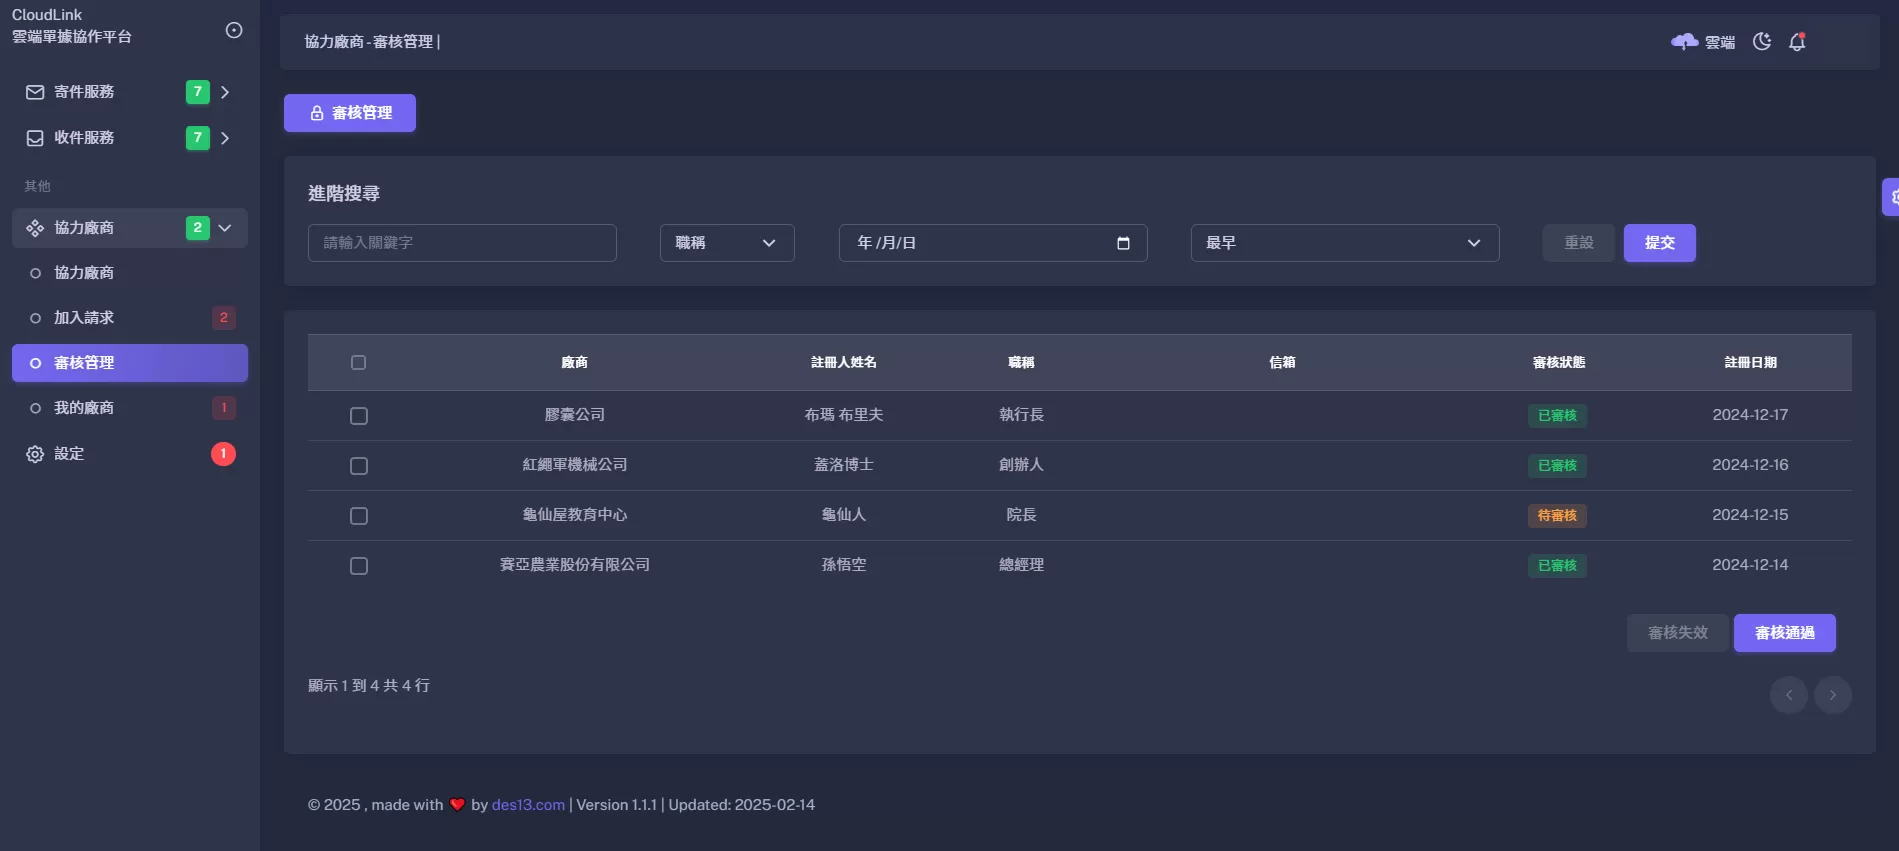The width and height of the screenshot is (1899, 851).
Task: Go to previous page arrow
Action: pyautogui.click(x=1789, y=695)
